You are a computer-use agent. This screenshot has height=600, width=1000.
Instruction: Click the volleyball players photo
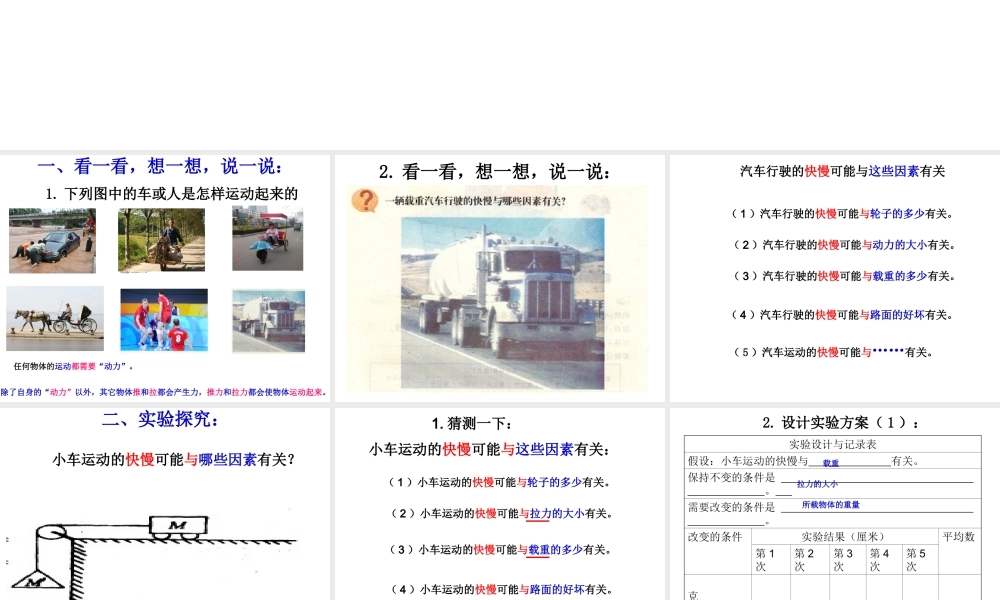163,319
